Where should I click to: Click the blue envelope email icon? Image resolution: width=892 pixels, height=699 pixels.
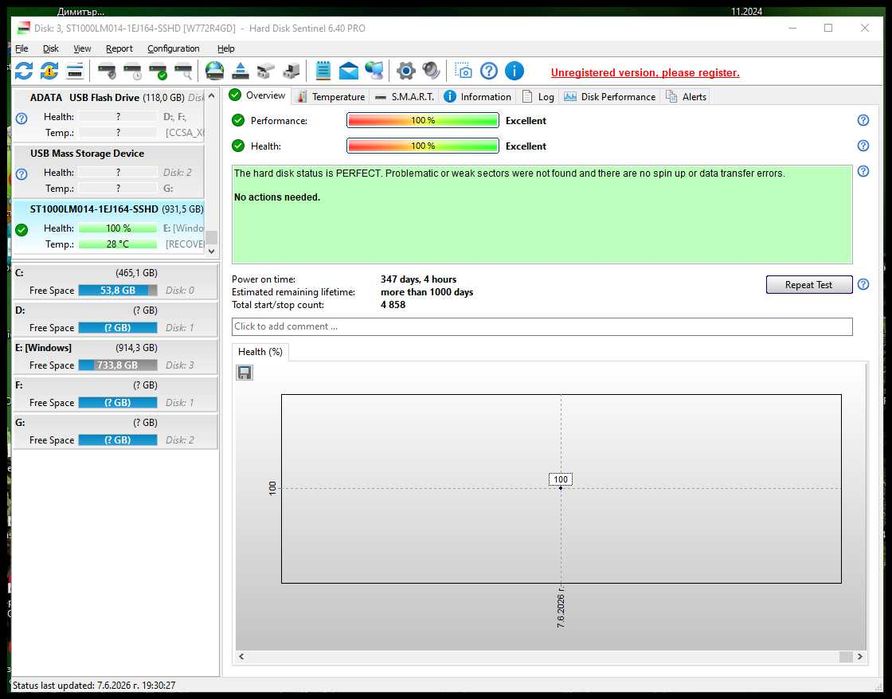click(x=348, y=71)
